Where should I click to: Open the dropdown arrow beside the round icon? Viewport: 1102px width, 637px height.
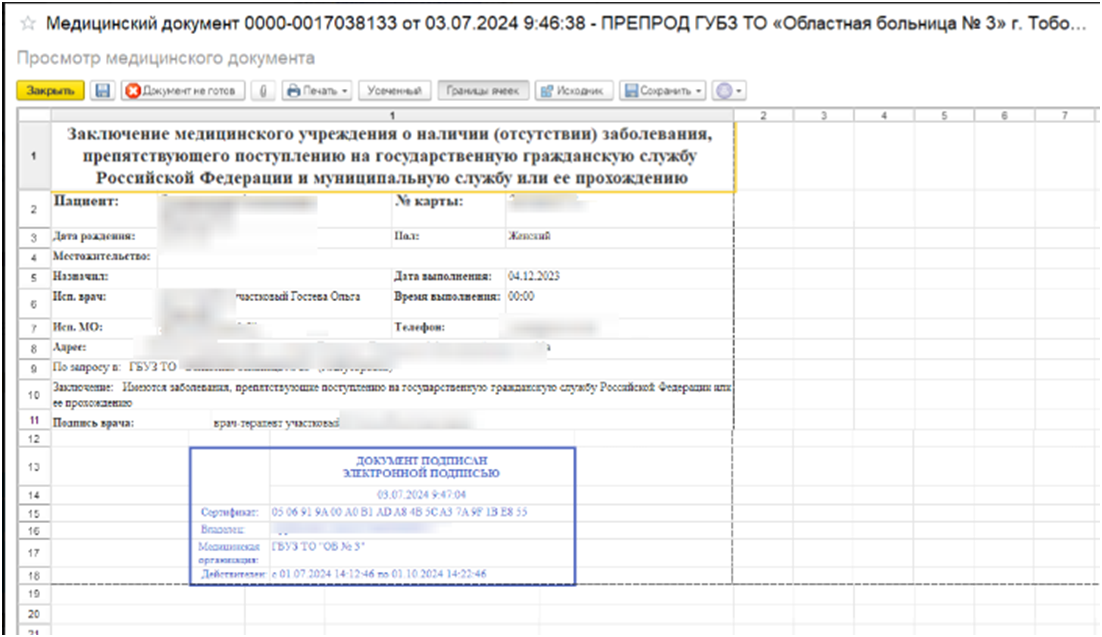(740, 90)
